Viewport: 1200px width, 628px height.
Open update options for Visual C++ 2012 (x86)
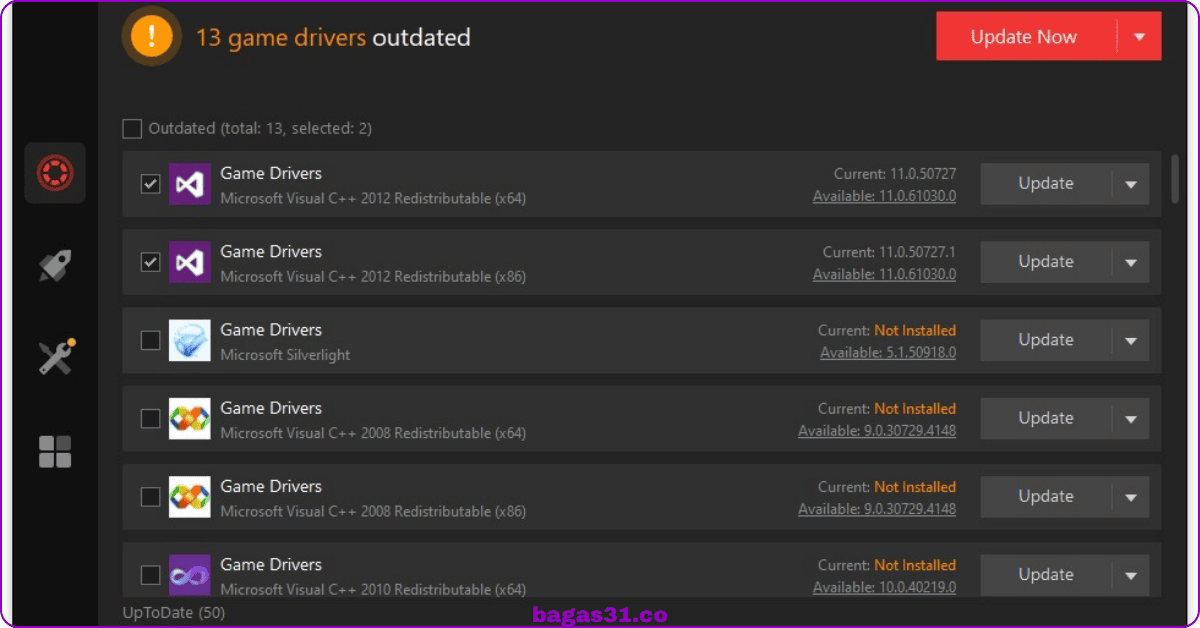click(x=1131, y=262)
